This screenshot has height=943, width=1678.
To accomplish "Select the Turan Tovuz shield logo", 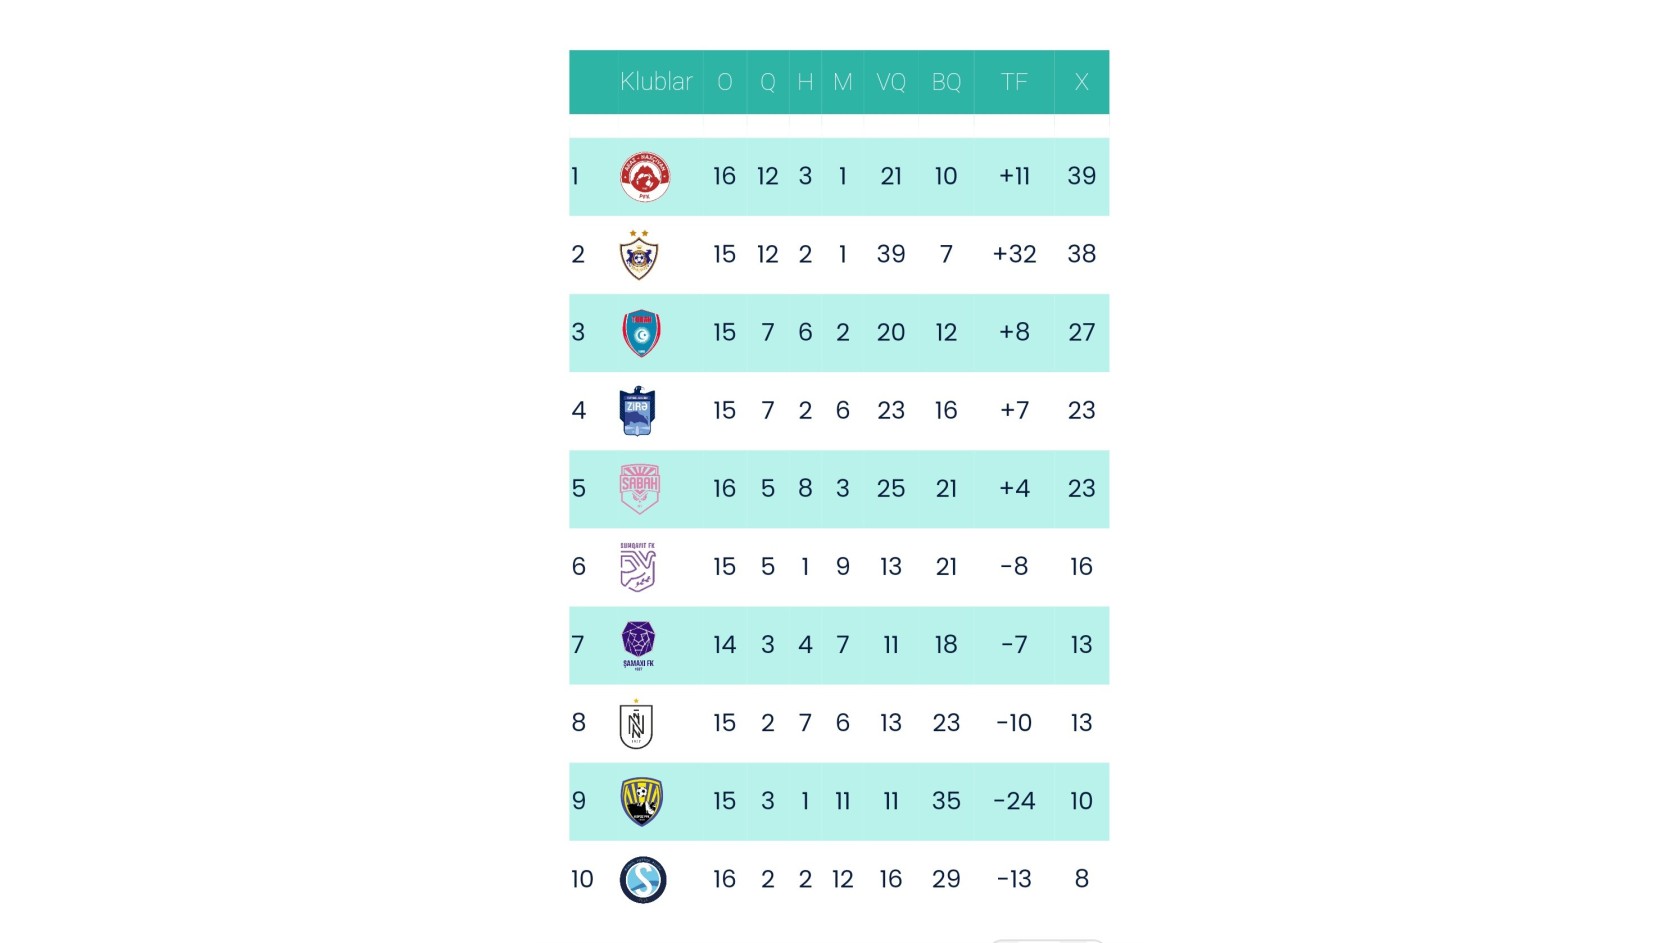I will click(x=641, y=333).
